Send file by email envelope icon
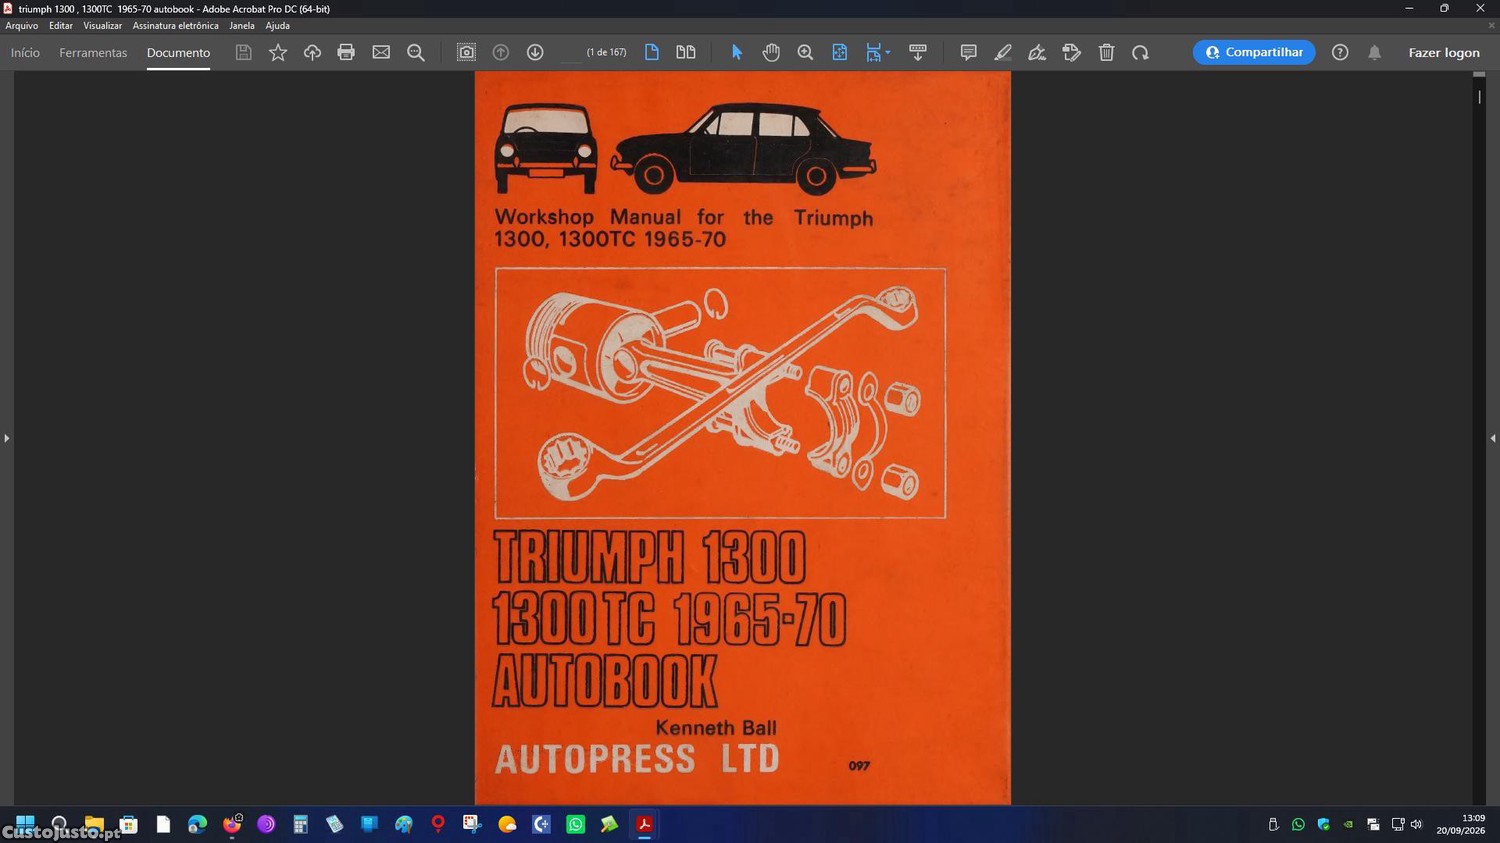The height and width of the screenshot is (843, 1500). click(x=381, y=52)
